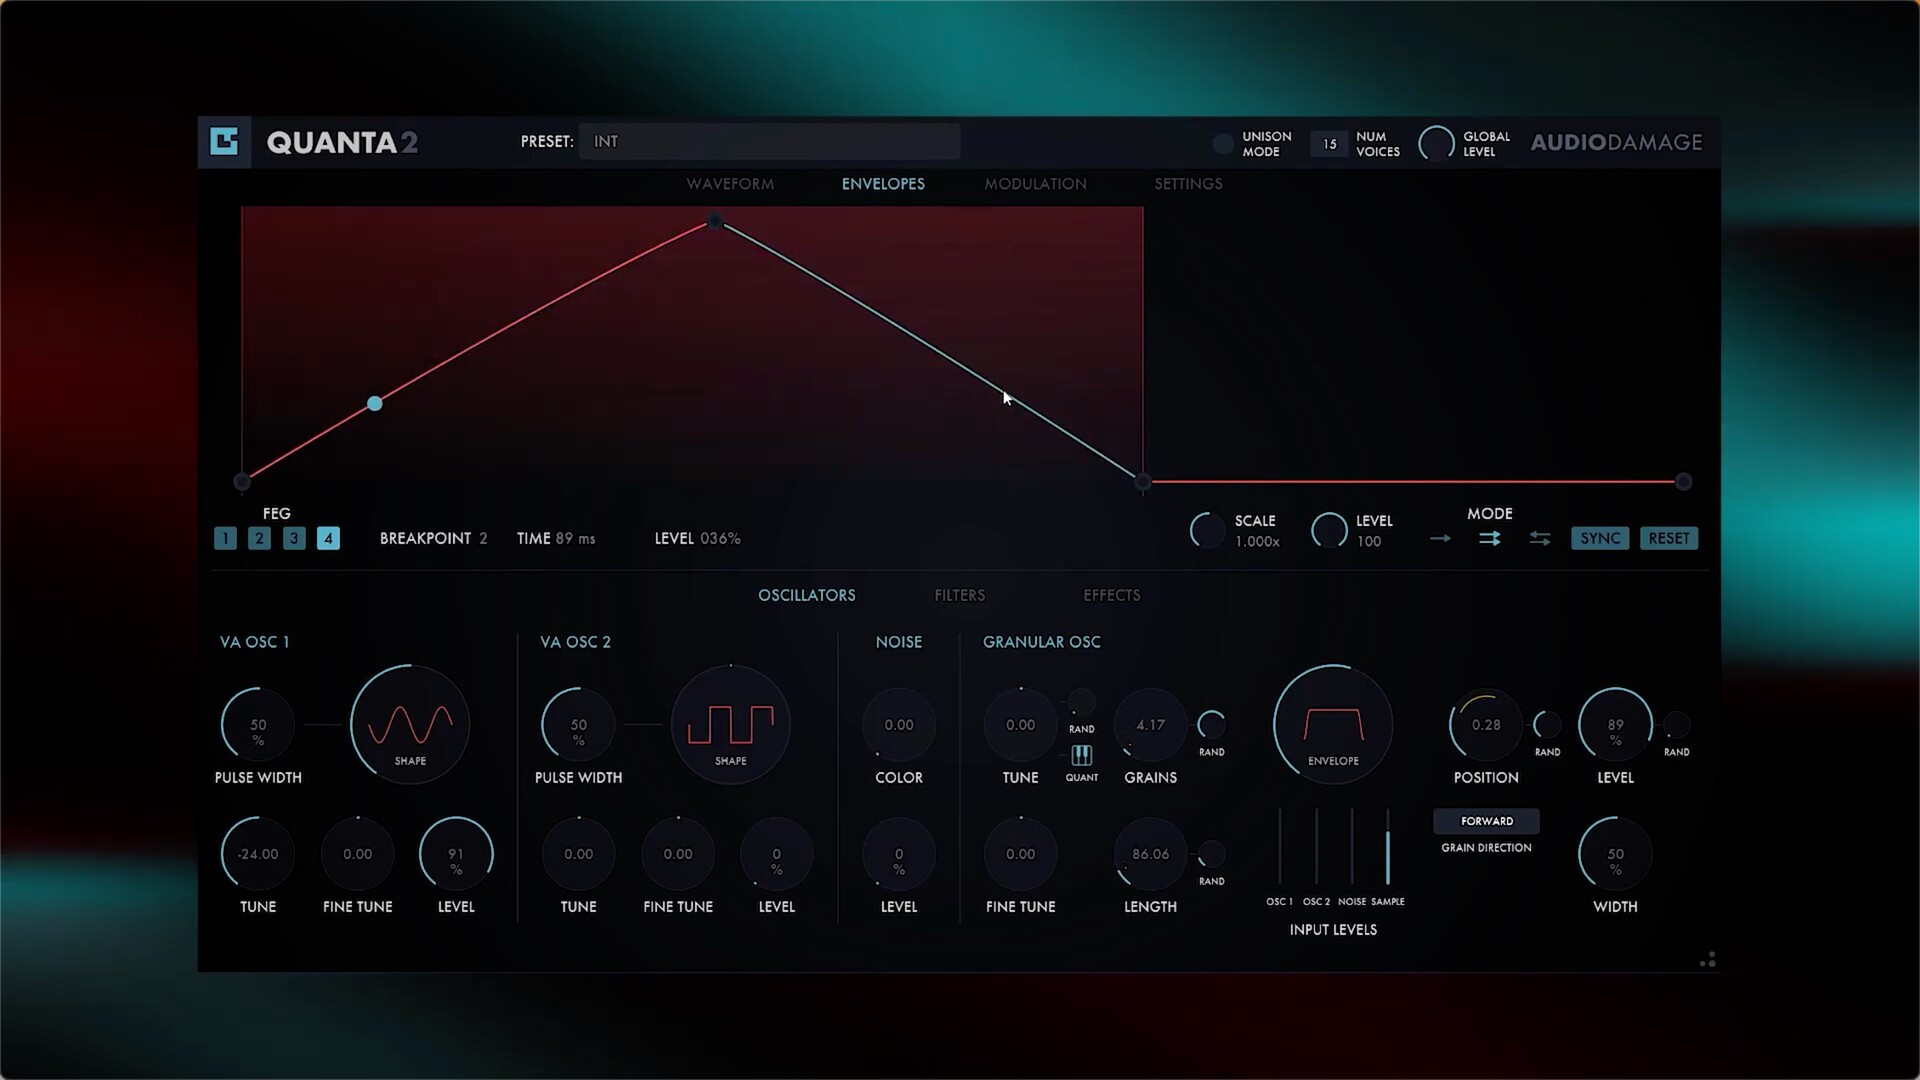This screenshot has height=1080, width=1920.
Task: Open the NUM VOICES value selector
Action: pyautogui.click(x=1330, y=143)
